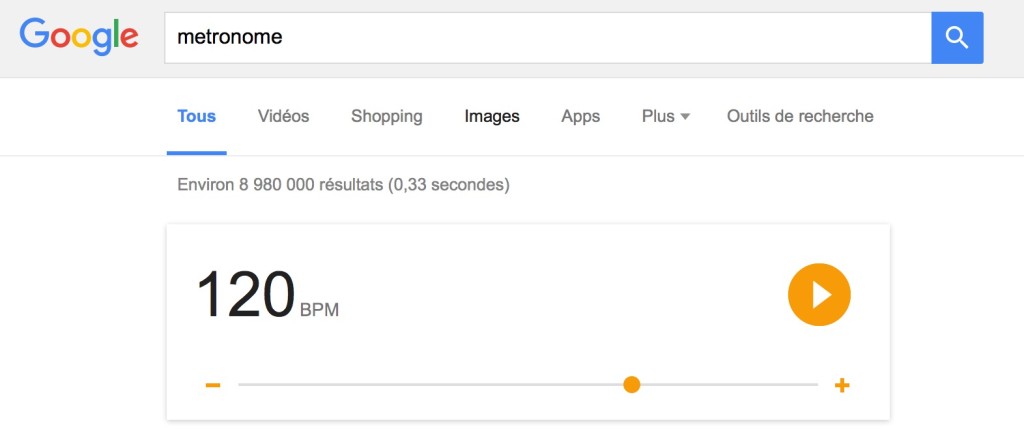Screen dimensions: 1024x442
Task: Decrease tempo with the orange minus icon
Action: click(213, 385)
